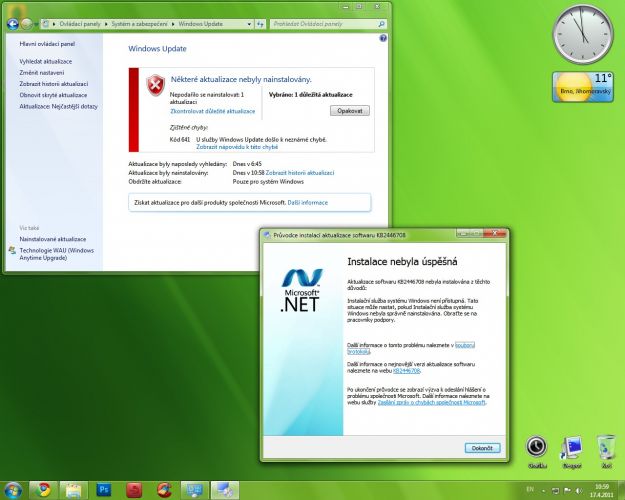Click the red square app icon in taskbar
Viewport: 625px width, 500px height.
(x=134, y=490)
